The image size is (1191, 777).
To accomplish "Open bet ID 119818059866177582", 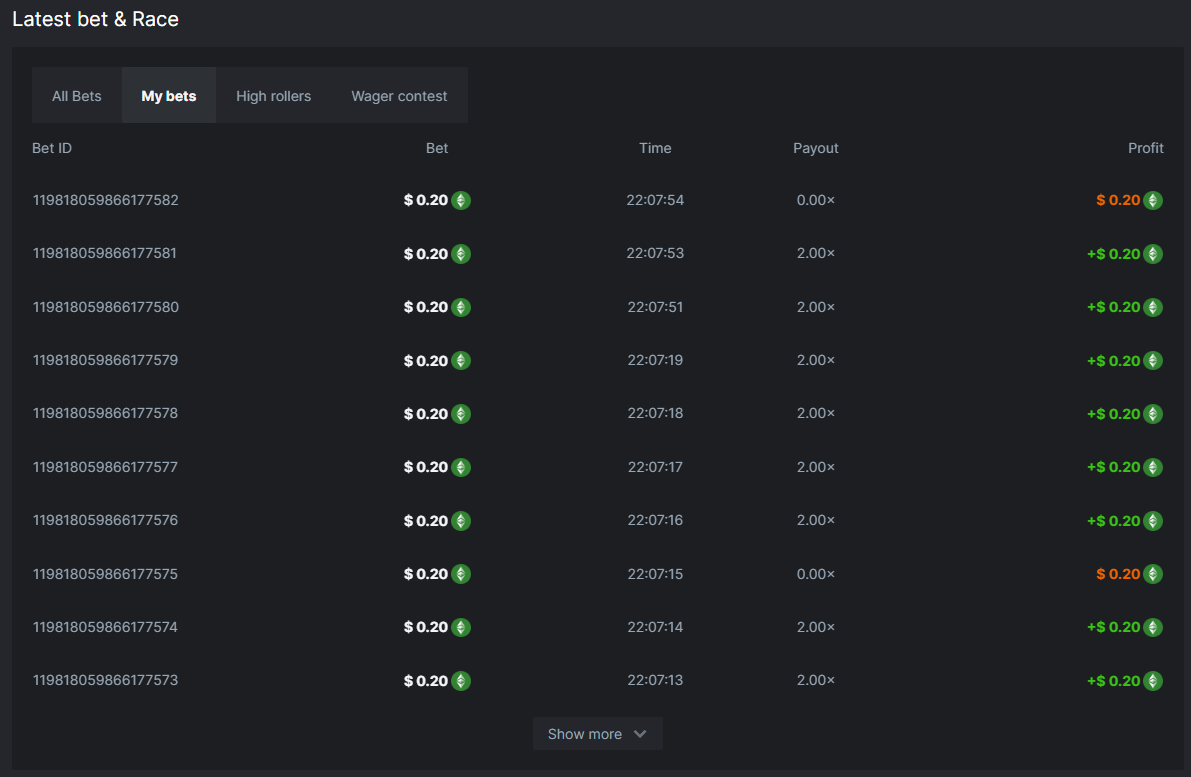I will 105,200.
